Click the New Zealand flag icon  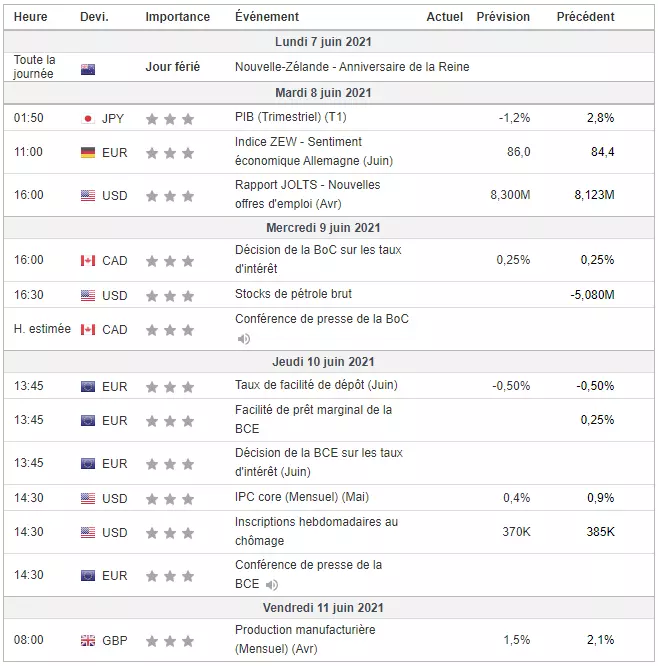[88, 70]
